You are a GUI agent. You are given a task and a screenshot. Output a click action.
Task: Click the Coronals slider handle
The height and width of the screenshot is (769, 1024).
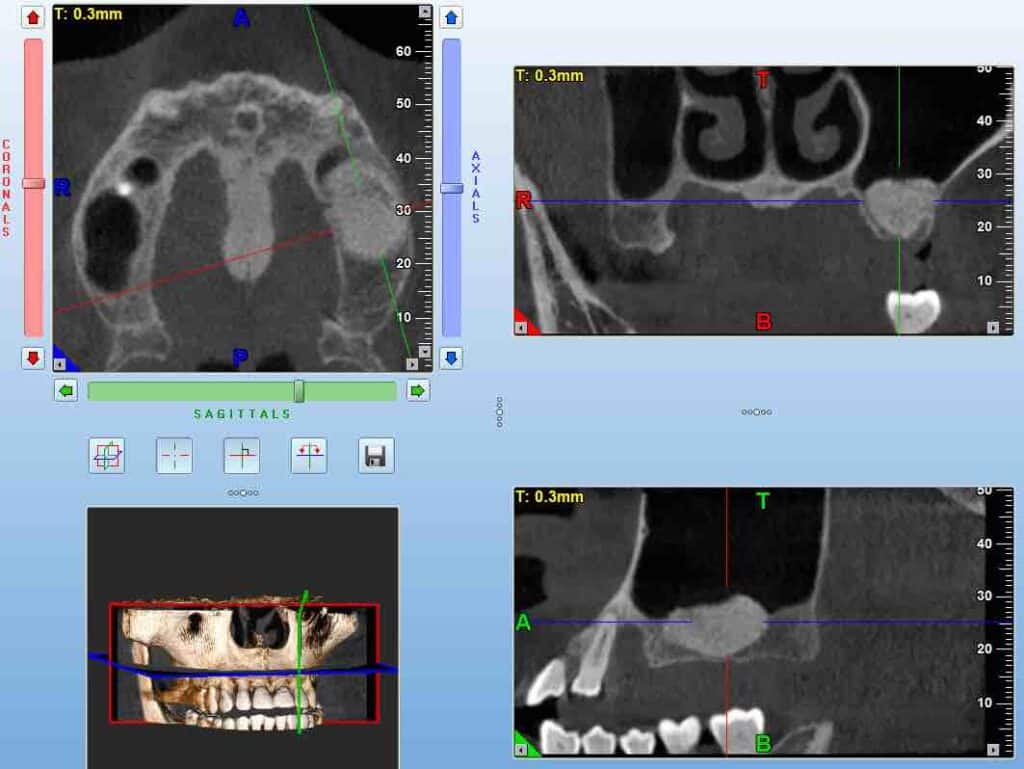coord(32,184)
